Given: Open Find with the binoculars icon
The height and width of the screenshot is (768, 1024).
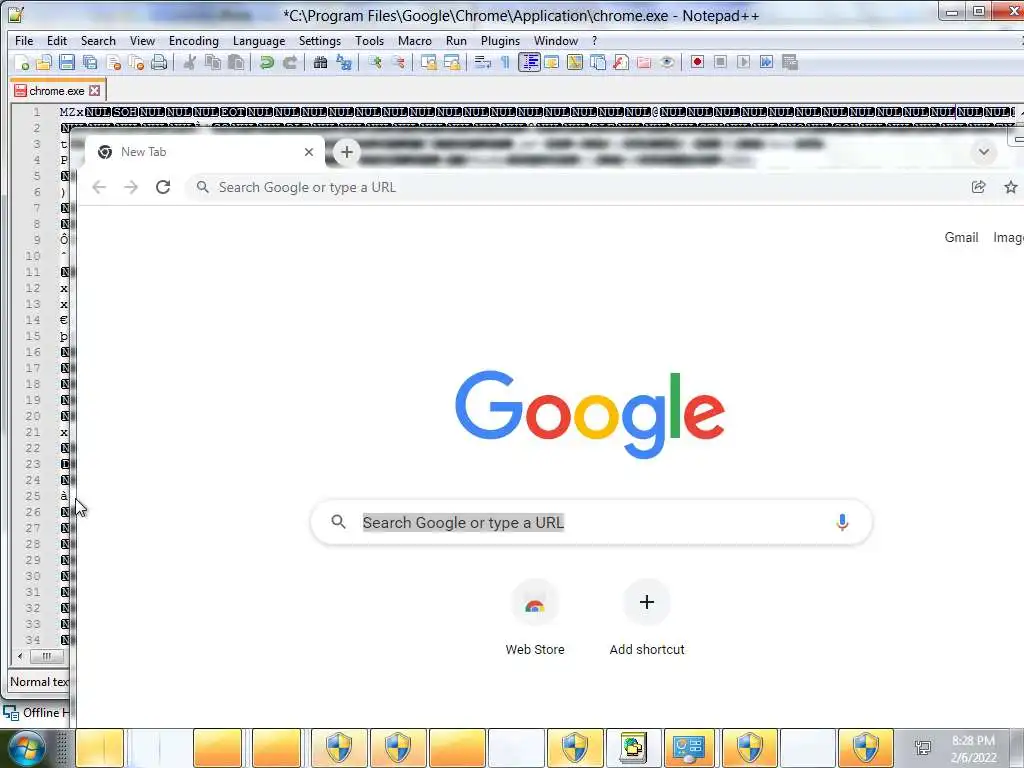Looking at the screenshot, I should click(321, 62).
